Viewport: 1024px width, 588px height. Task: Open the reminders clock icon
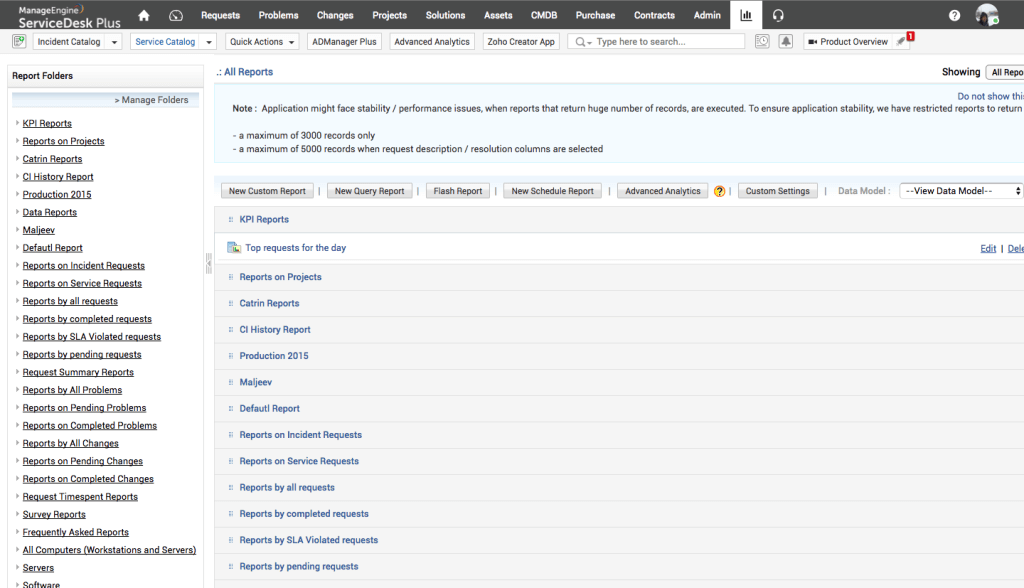pyautogui.click(x=762, y=41)
